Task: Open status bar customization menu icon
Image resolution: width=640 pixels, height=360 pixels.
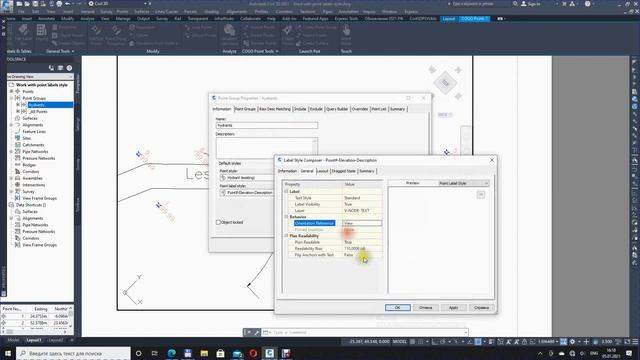Action: 635,342
